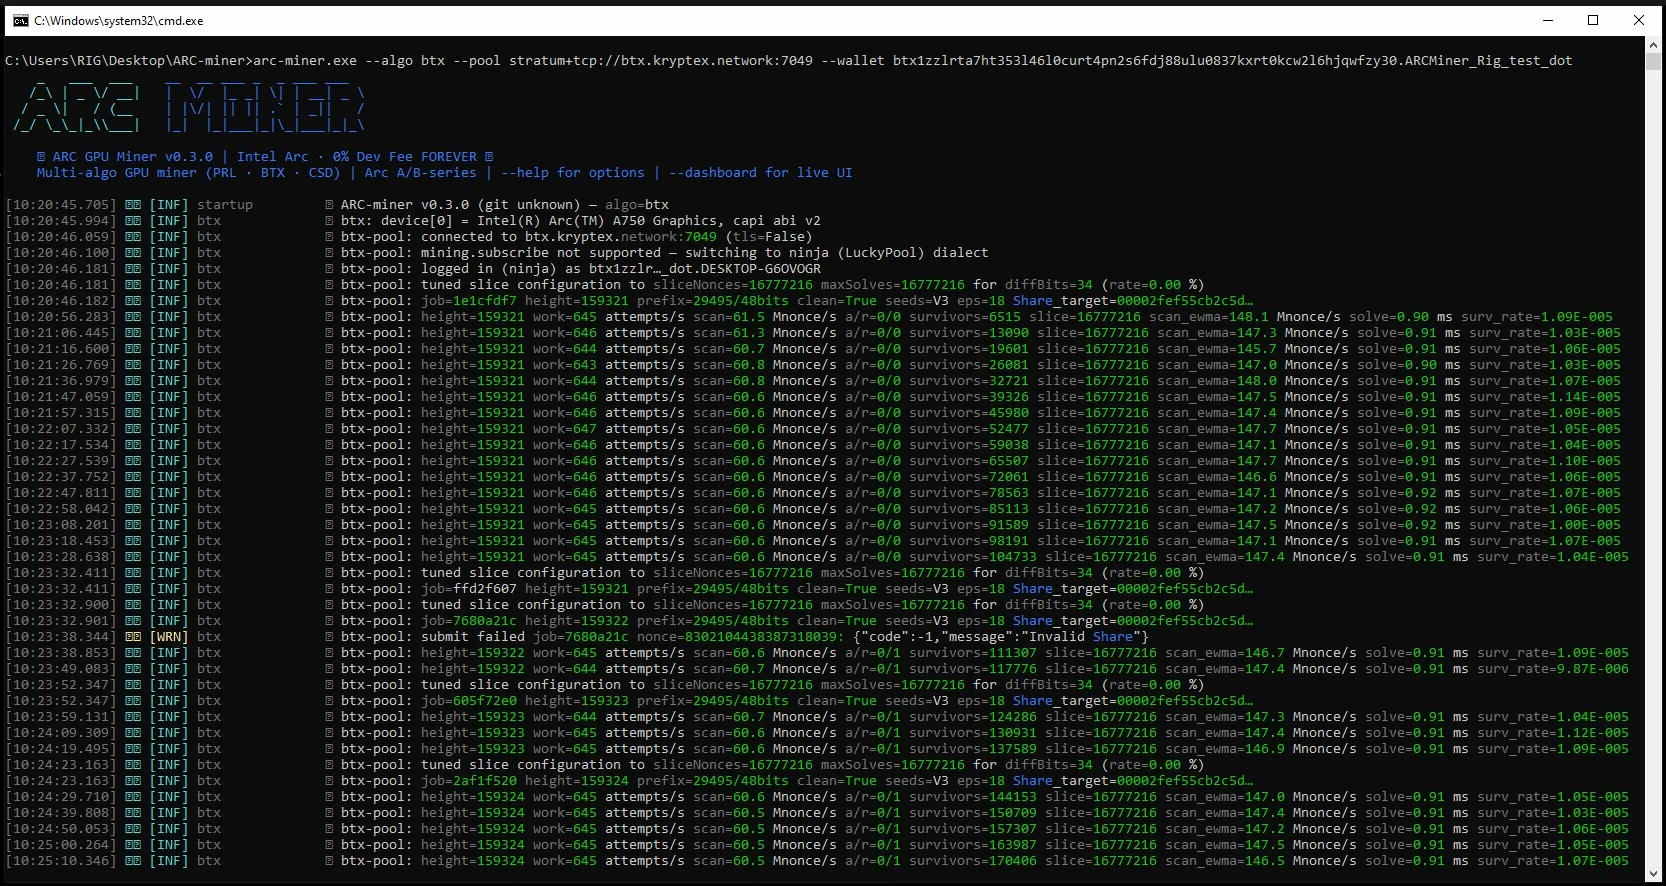
Task: Click the 'ARC GPU Miner v0.3.0' banner text
Action: [x=132, y=157]
